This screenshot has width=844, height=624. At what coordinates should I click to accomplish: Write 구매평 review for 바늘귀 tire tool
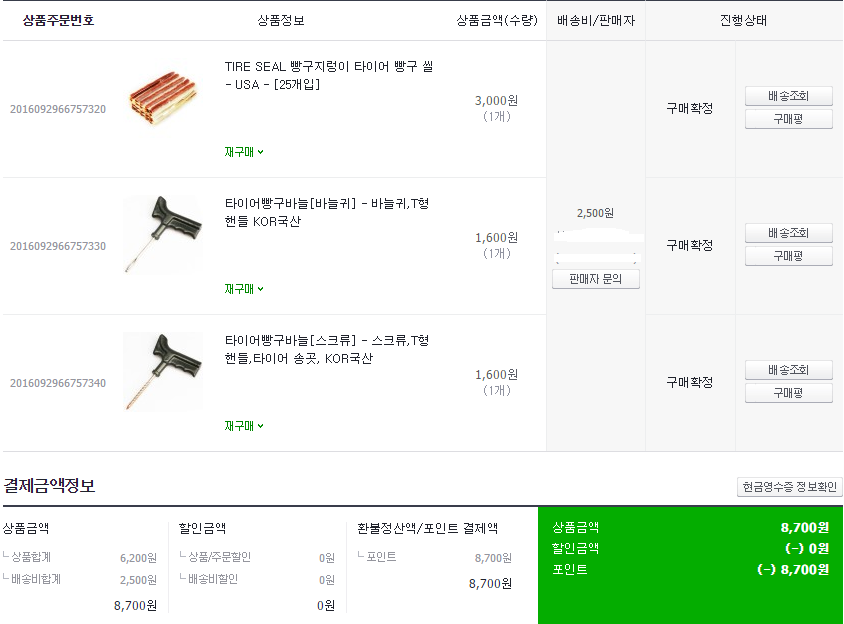[x=788, y=256]
